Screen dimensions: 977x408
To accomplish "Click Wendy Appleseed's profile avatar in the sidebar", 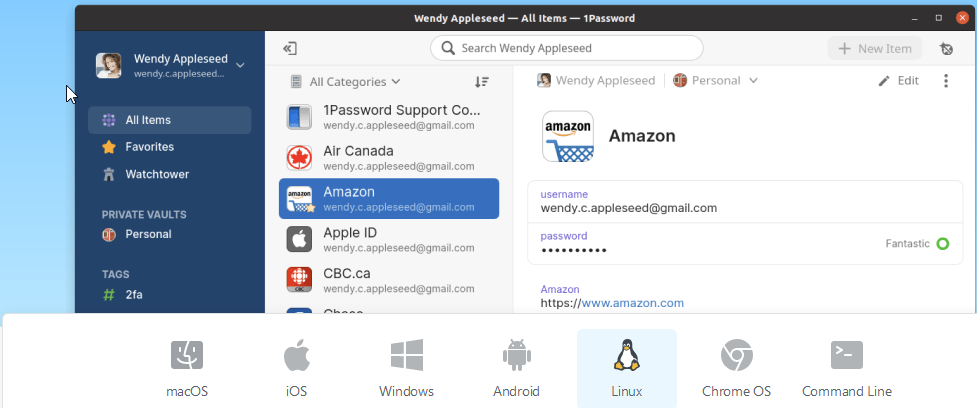I will [x=108, y=65].
